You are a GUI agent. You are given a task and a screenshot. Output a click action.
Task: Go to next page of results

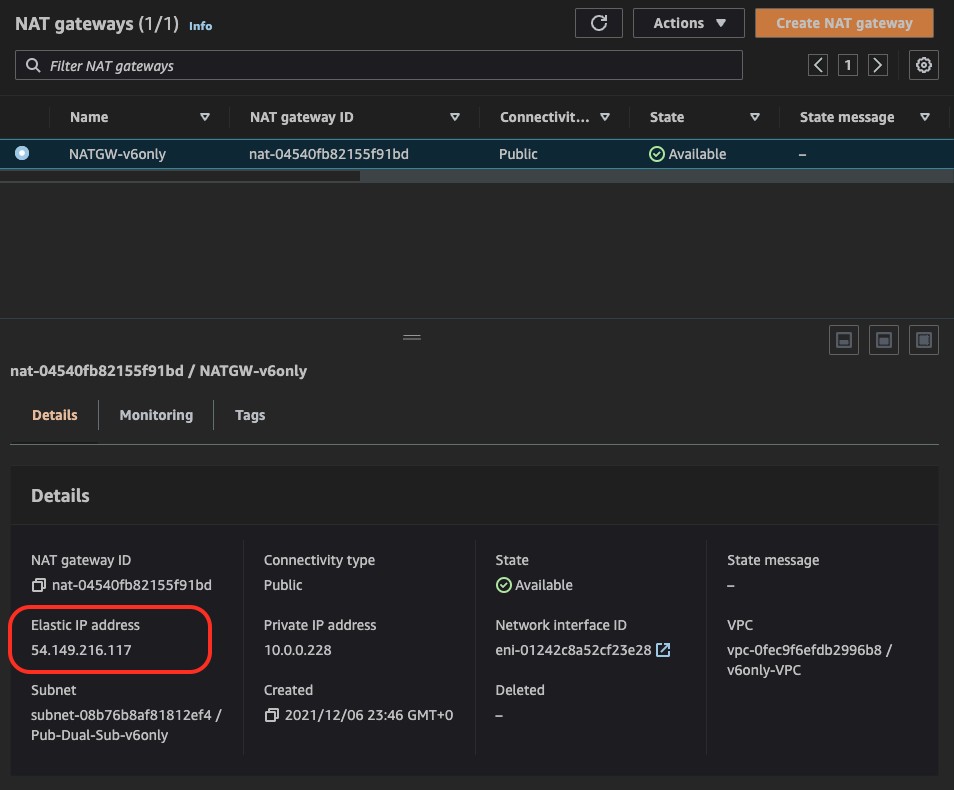click(x=877, y=65)
